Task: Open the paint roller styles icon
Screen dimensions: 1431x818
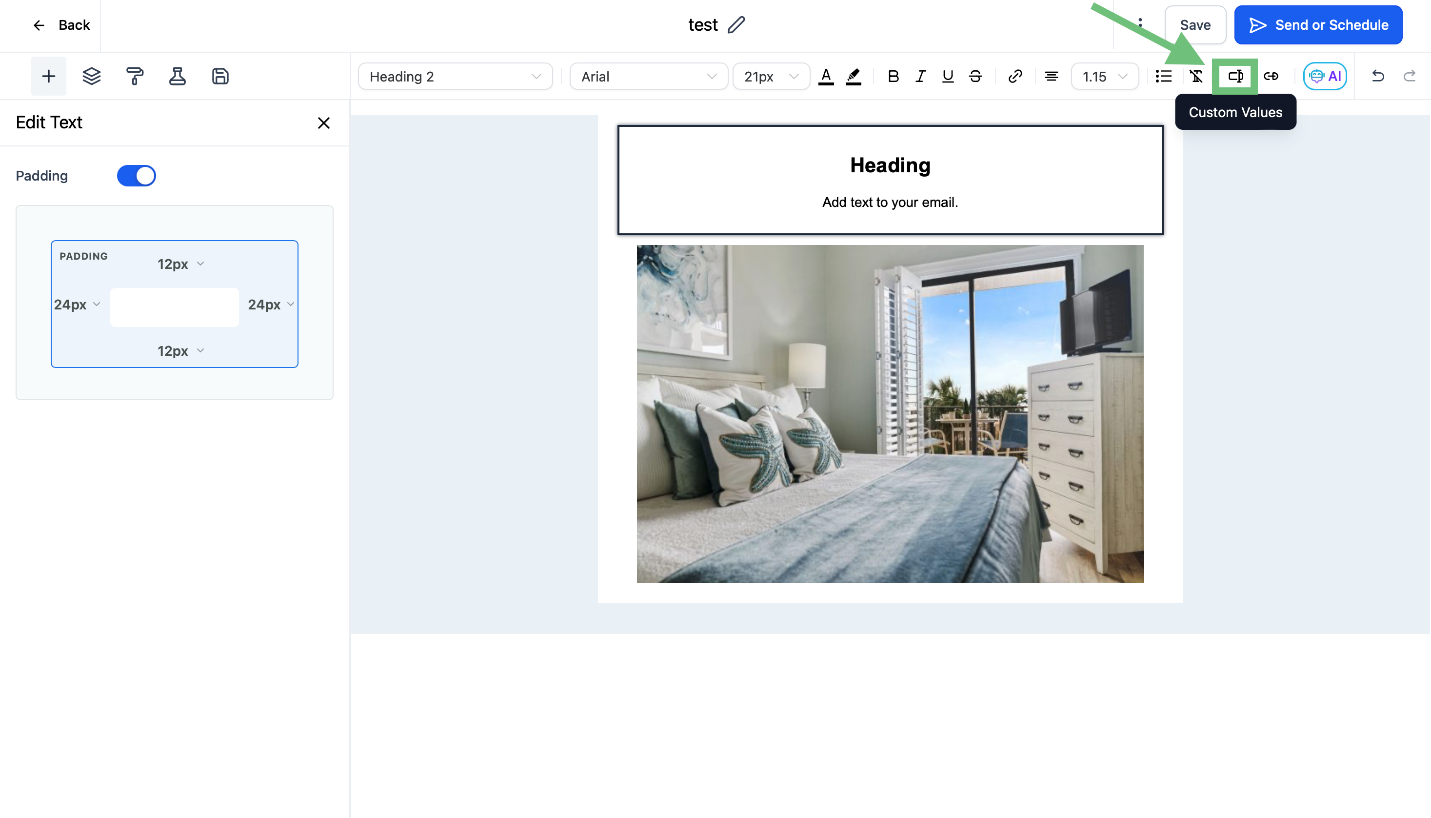Action: click(x=135, y=76)
